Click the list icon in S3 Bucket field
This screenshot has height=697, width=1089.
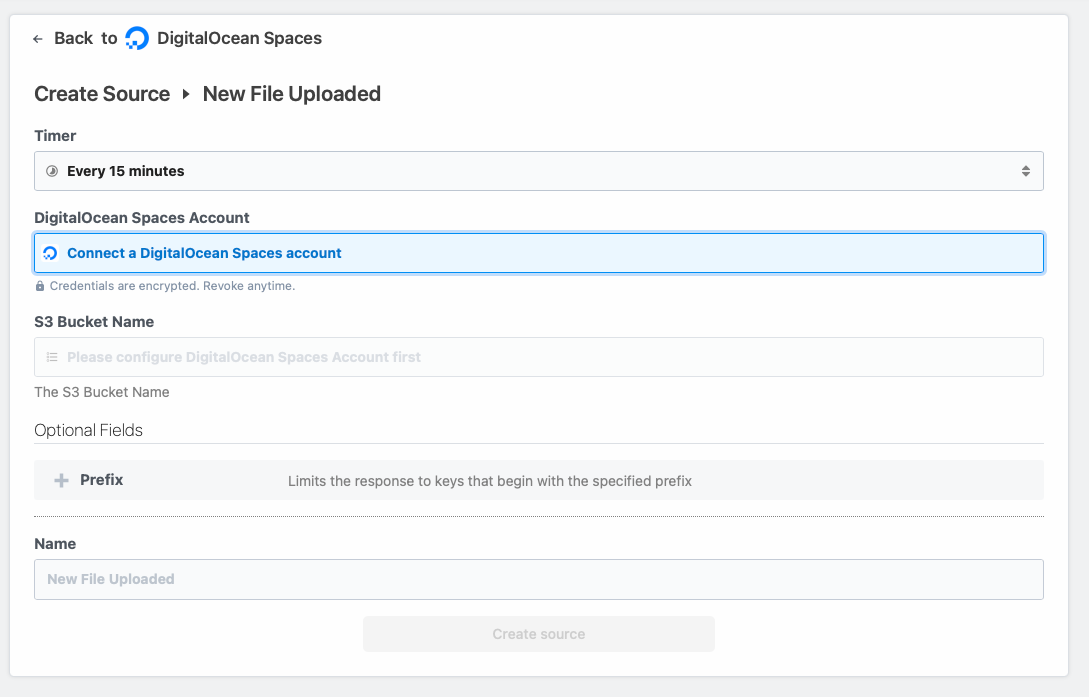52,357
